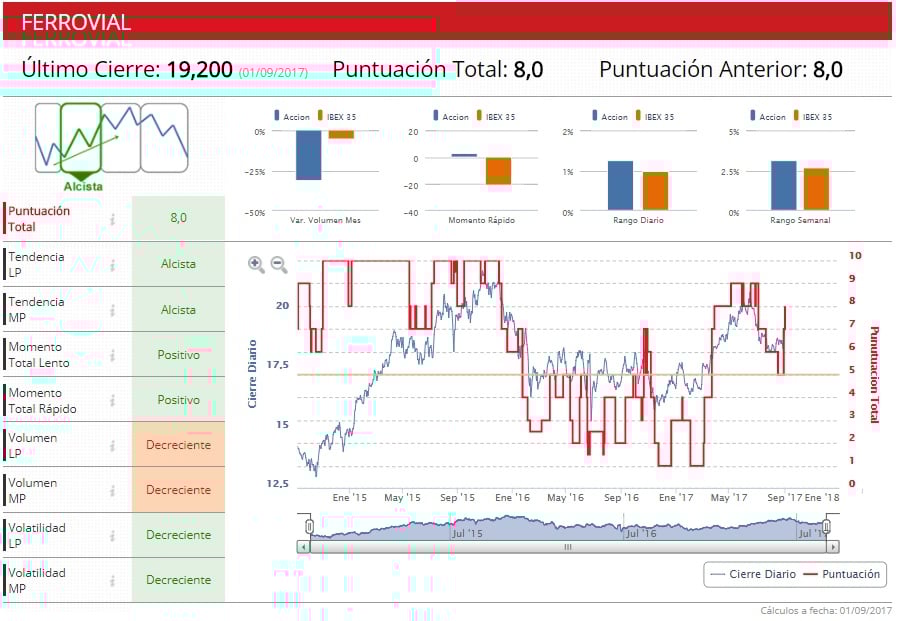Click the 'May '17' x-axis label

[x=729, y=497]
